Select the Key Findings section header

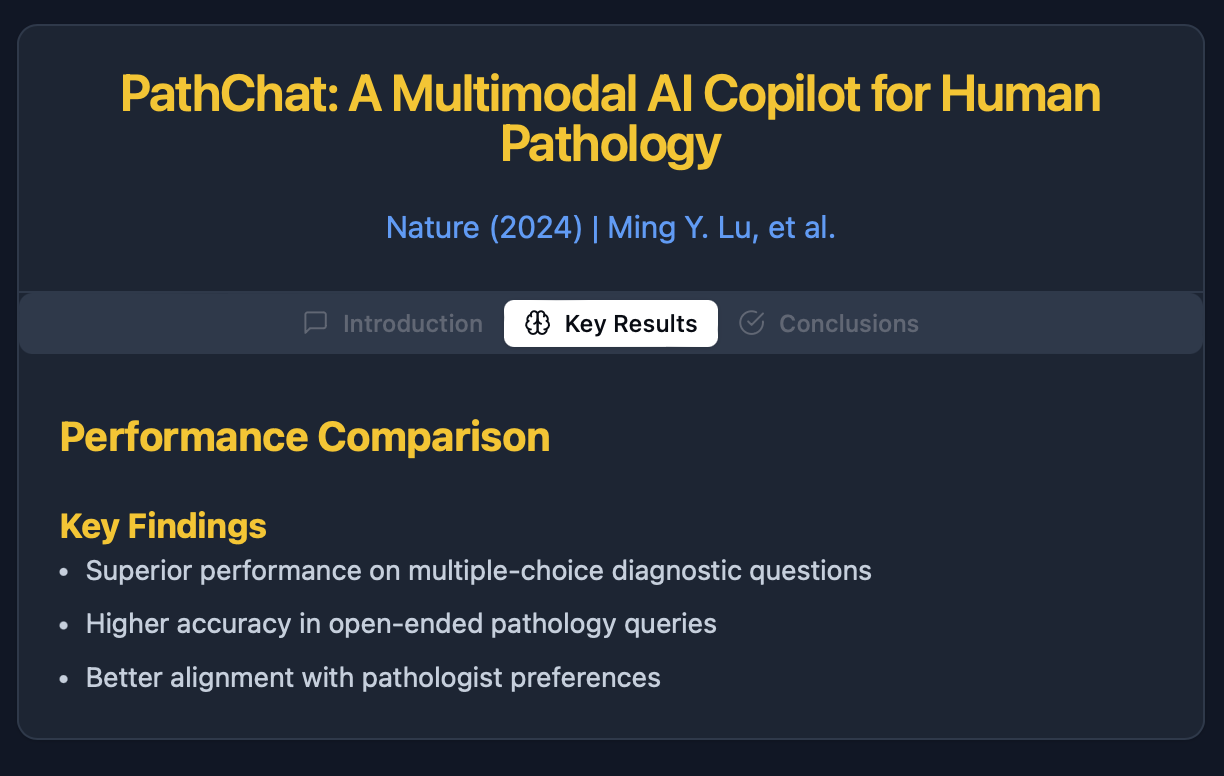163,525
